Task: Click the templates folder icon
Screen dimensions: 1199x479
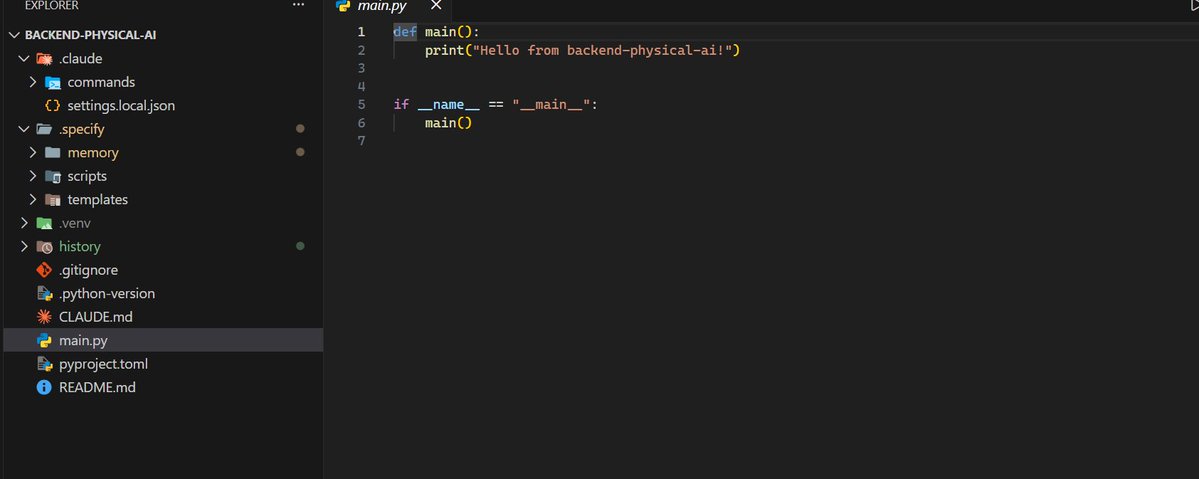Action: (x=53, y=200)
